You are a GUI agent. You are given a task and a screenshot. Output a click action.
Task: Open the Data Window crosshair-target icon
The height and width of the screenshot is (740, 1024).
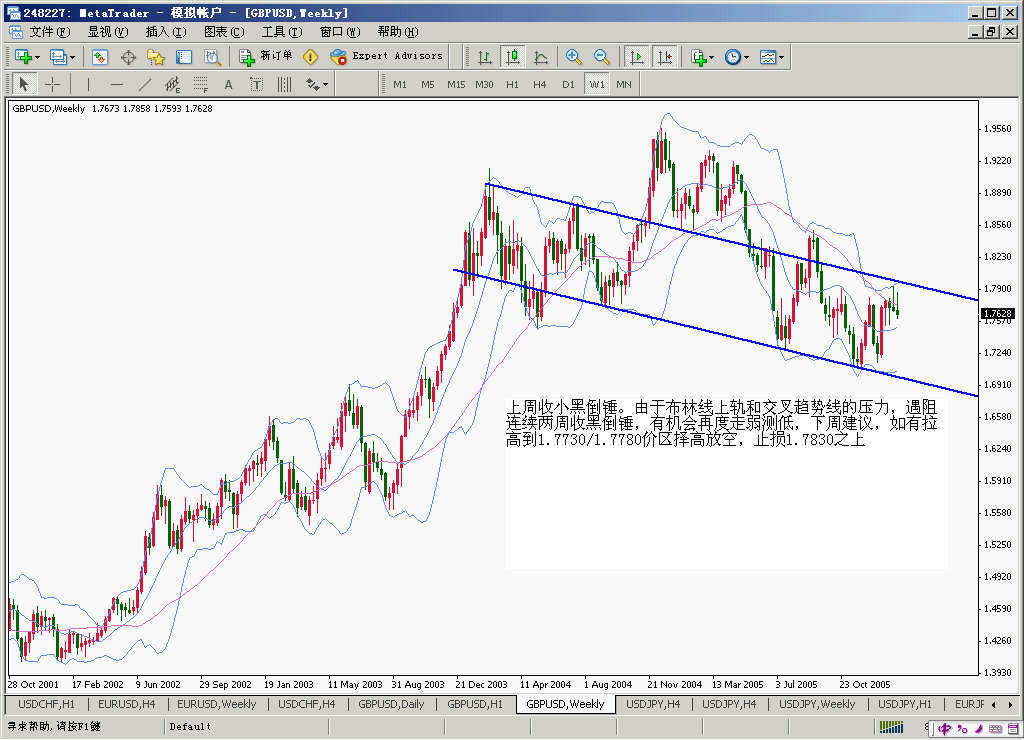[x=128, y=57]
